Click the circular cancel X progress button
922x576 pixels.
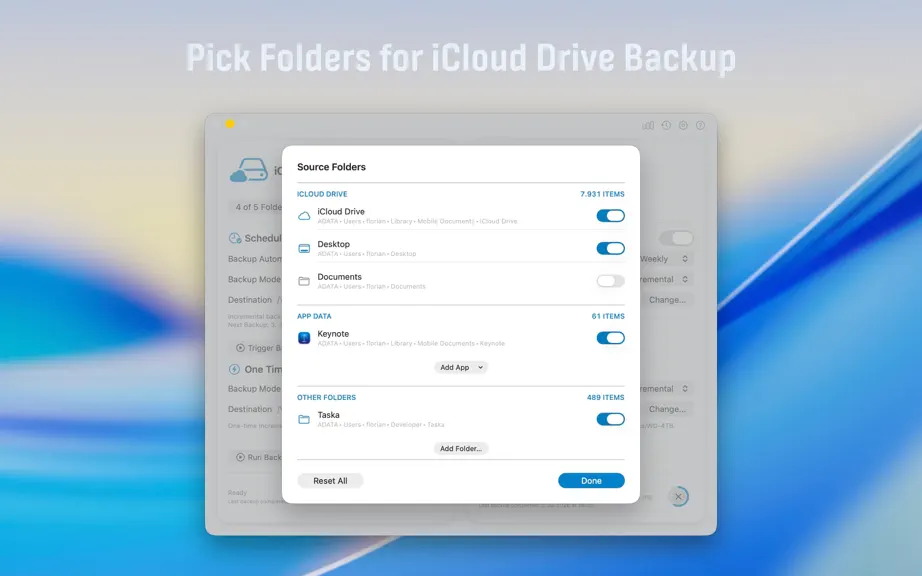(x=679, y=497)
